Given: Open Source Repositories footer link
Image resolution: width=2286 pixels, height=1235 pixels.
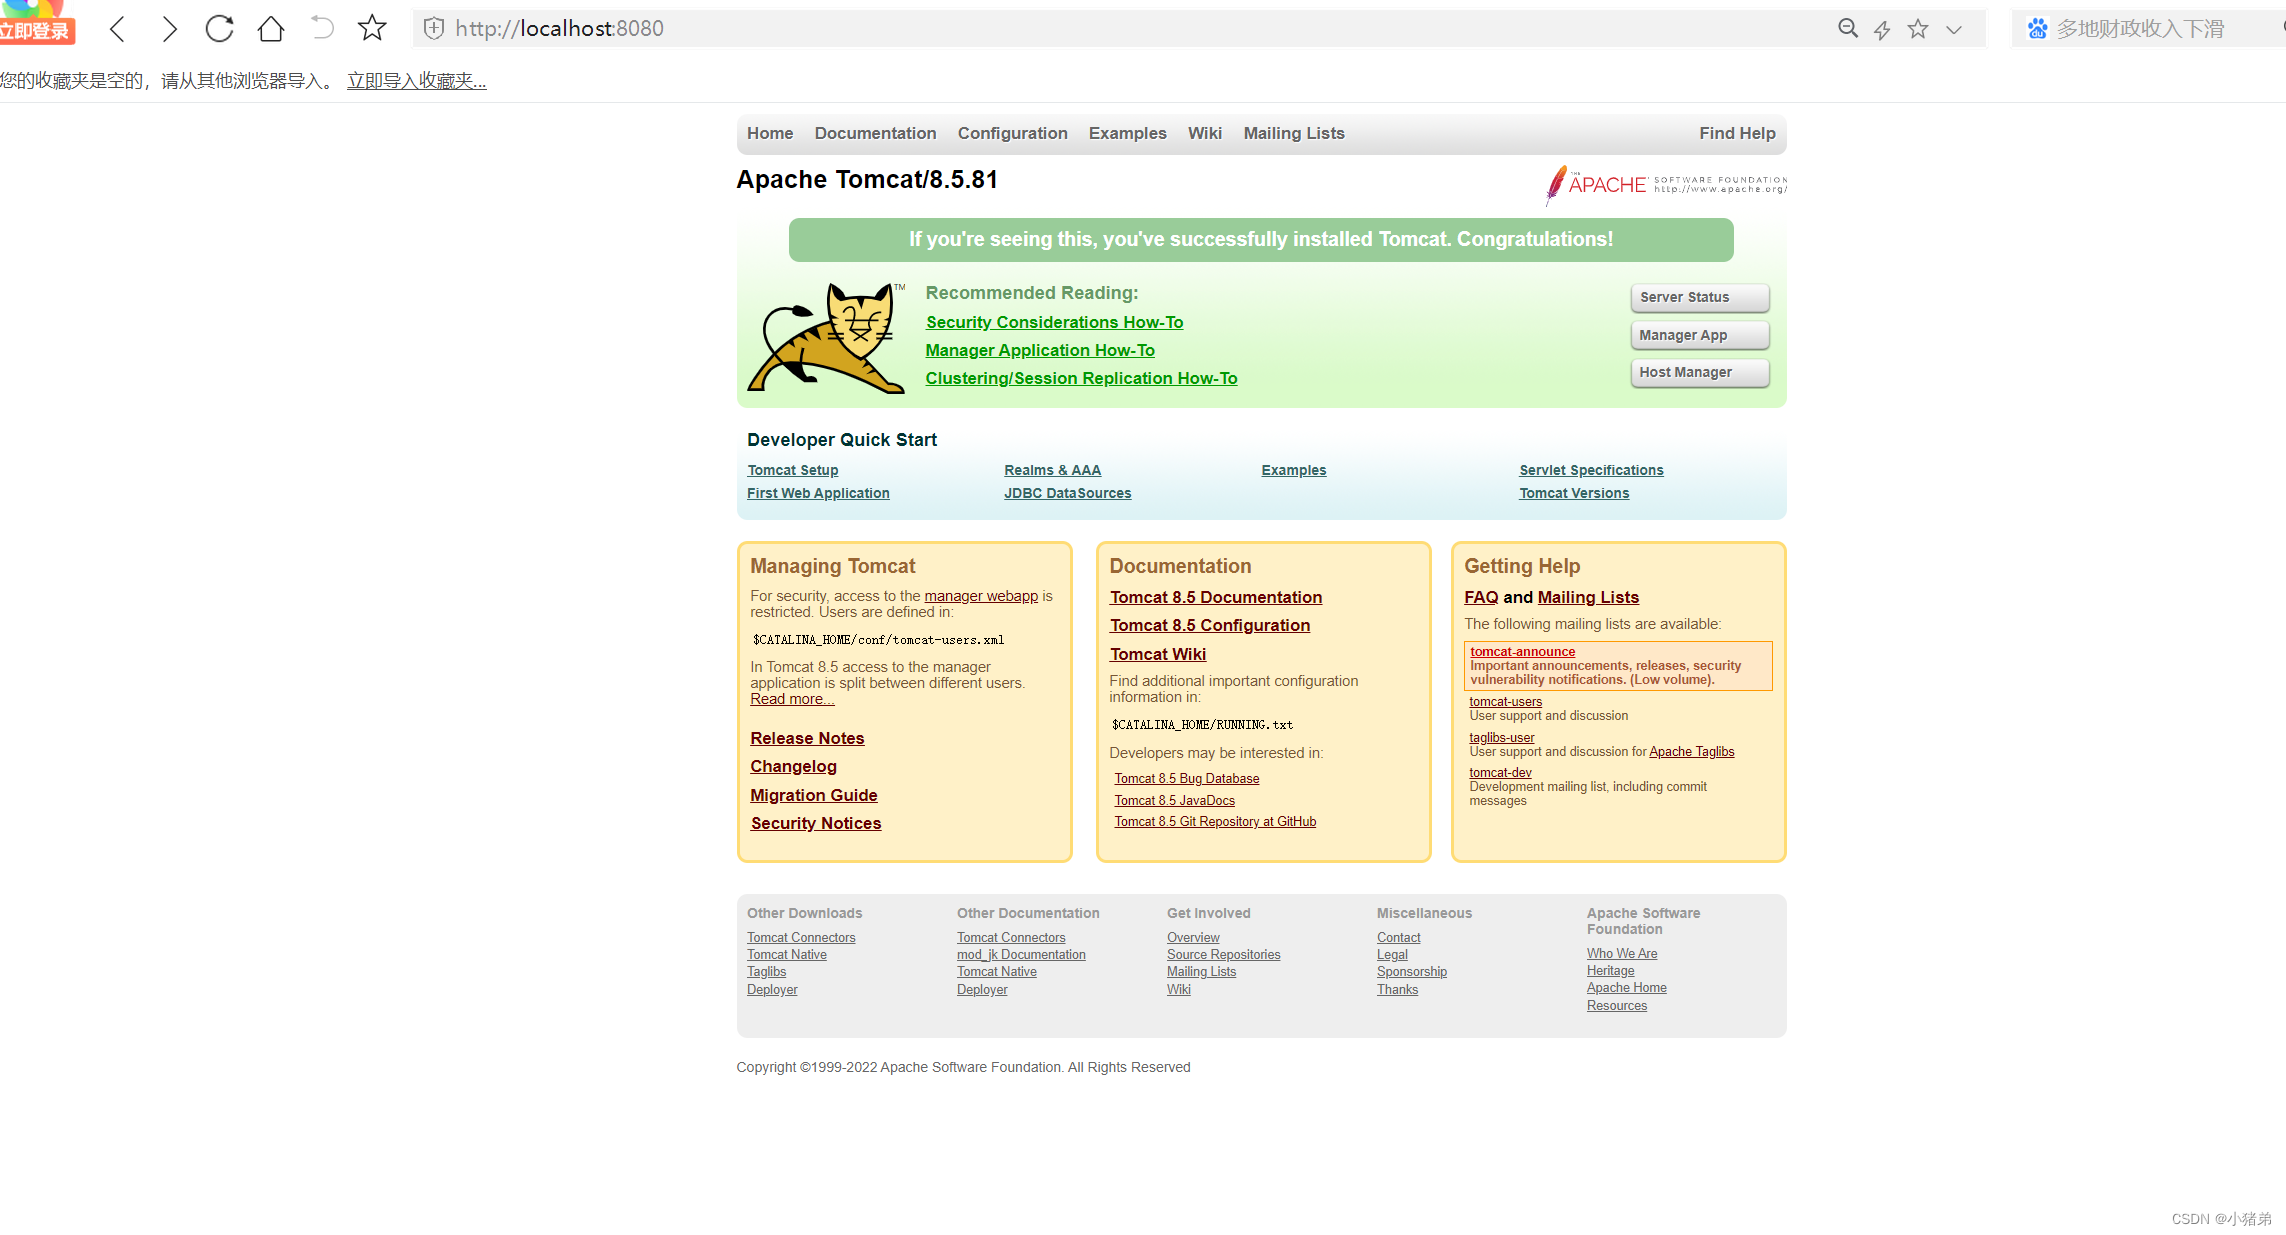Looking at the screenshot, I should click(1223, 955).
